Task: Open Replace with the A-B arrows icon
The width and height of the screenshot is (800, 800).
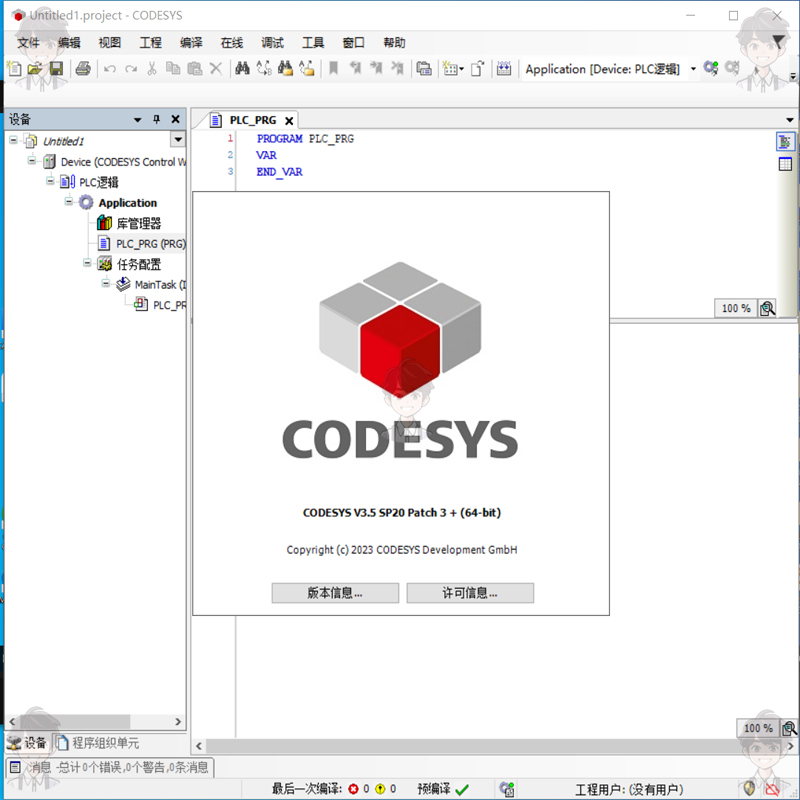Action: pos(264,68)
